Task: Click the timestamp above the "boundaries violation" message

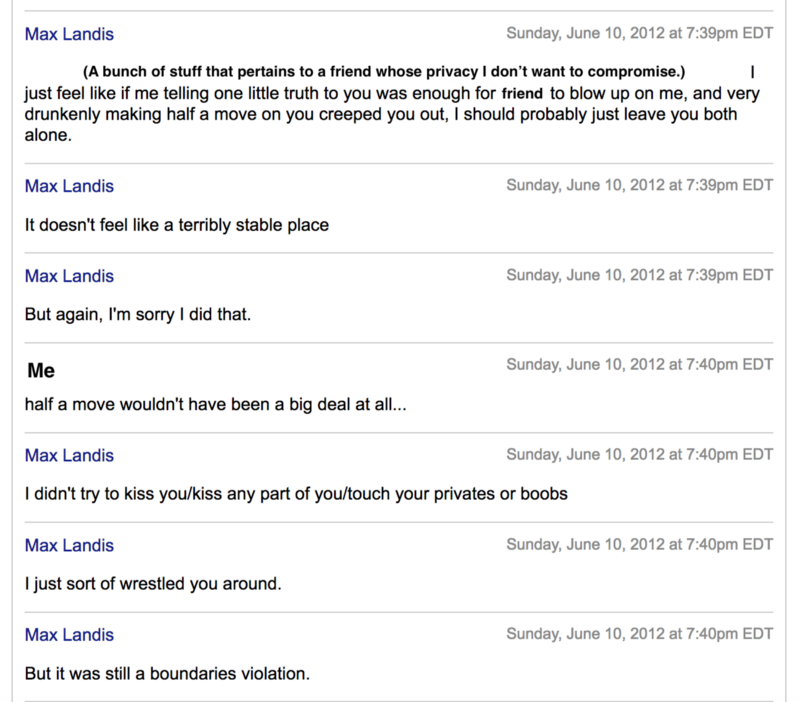Action: 639,635
